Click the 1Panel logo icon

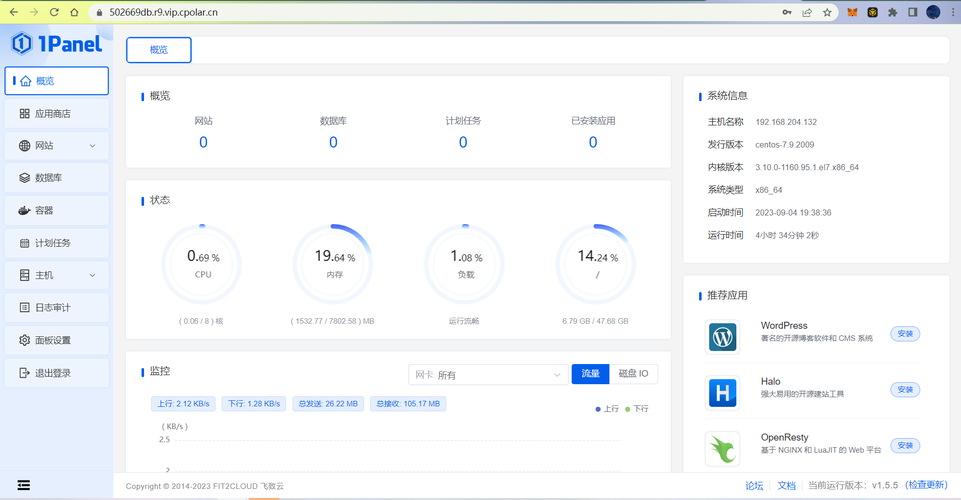pyautogui.click(x=22, y=44)
